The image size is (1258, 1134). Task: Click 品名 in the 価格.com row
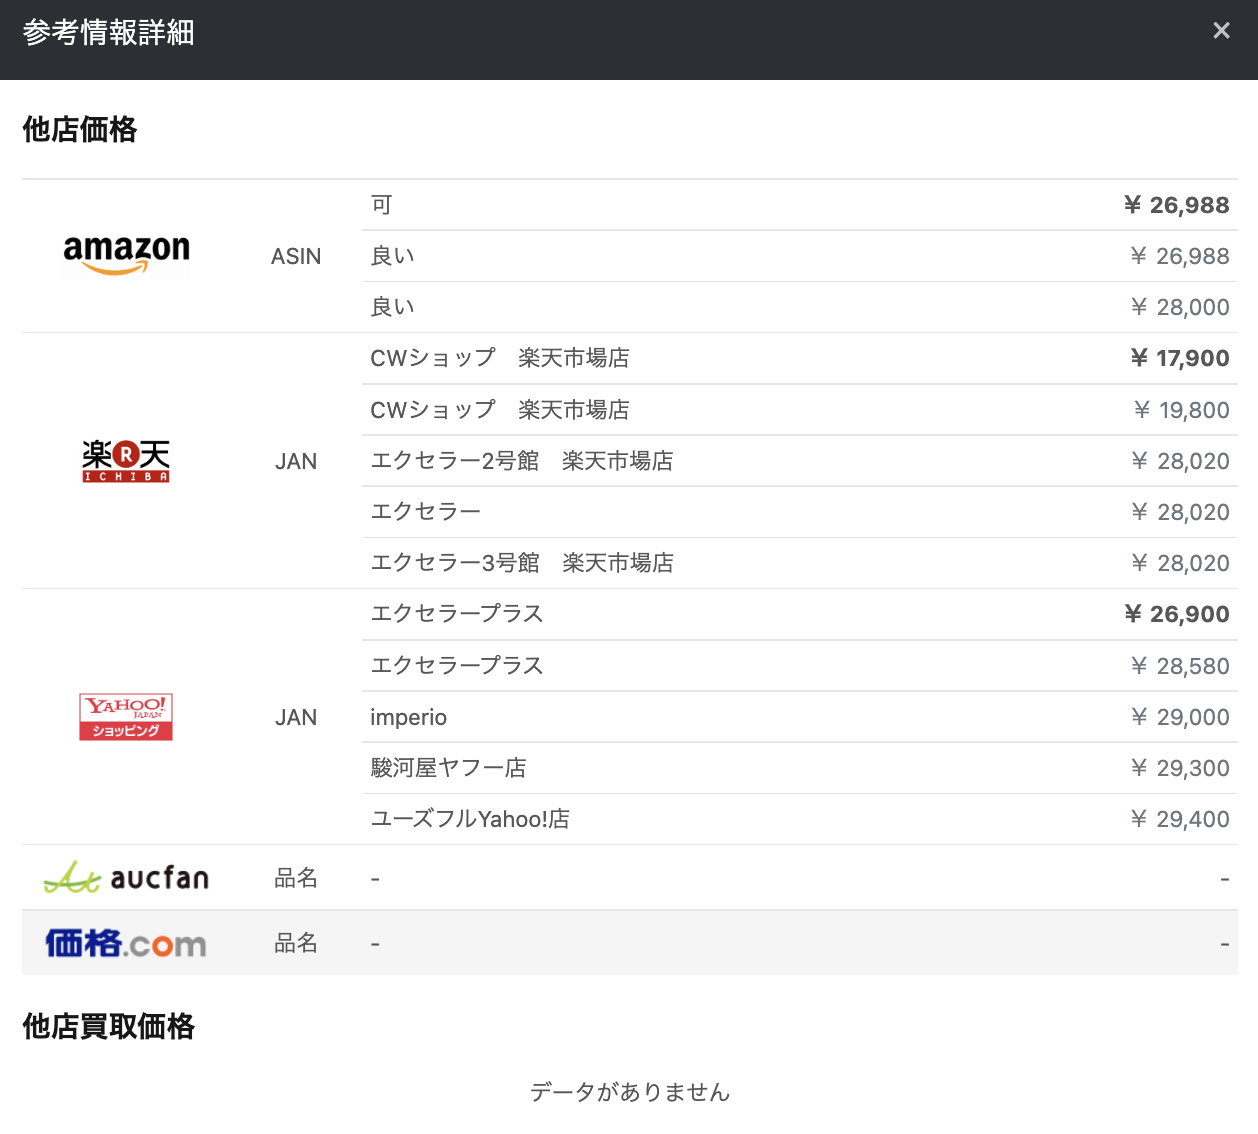(x=296, y=943)
